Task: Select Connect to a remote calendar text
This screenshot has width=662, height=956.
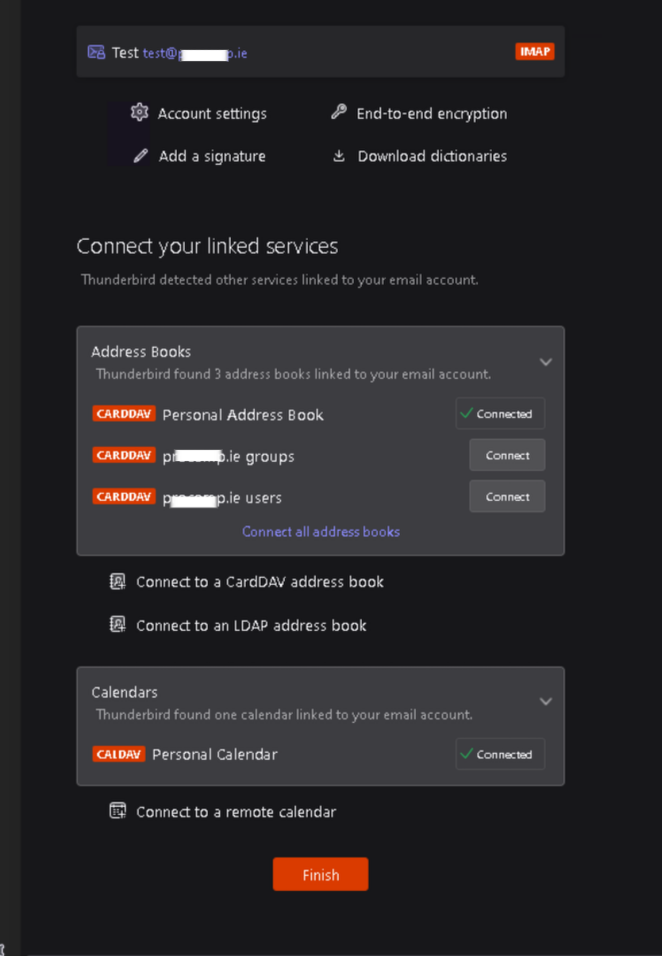Action: (236, 812)
